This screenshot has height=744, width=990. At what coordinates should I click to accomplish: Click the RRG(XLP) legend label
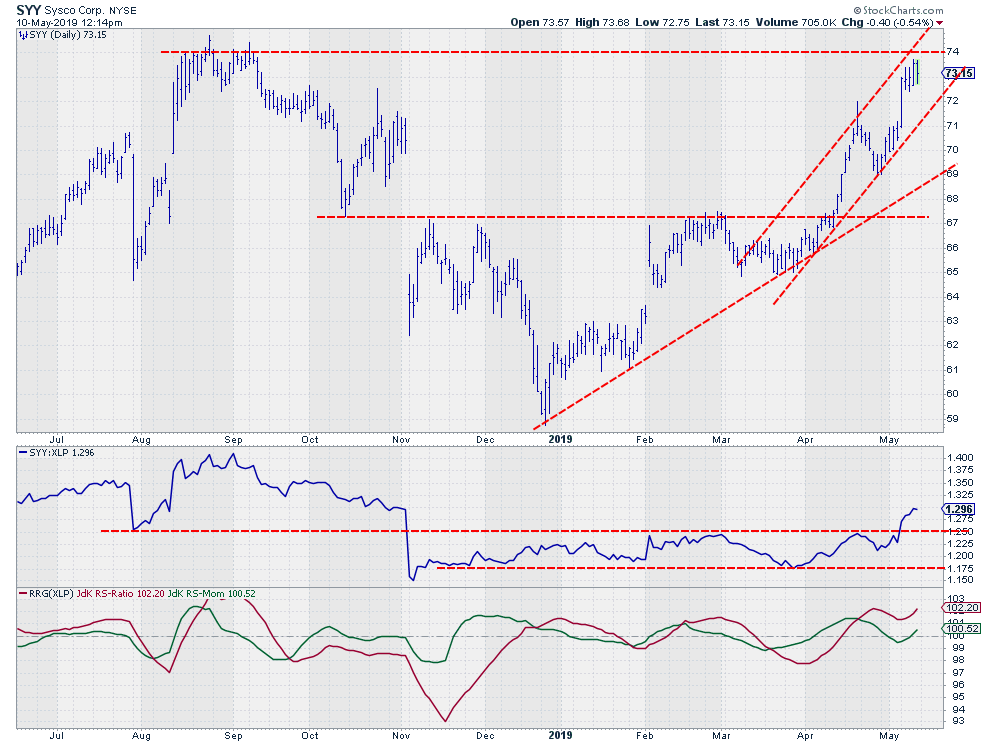(51, 594)
